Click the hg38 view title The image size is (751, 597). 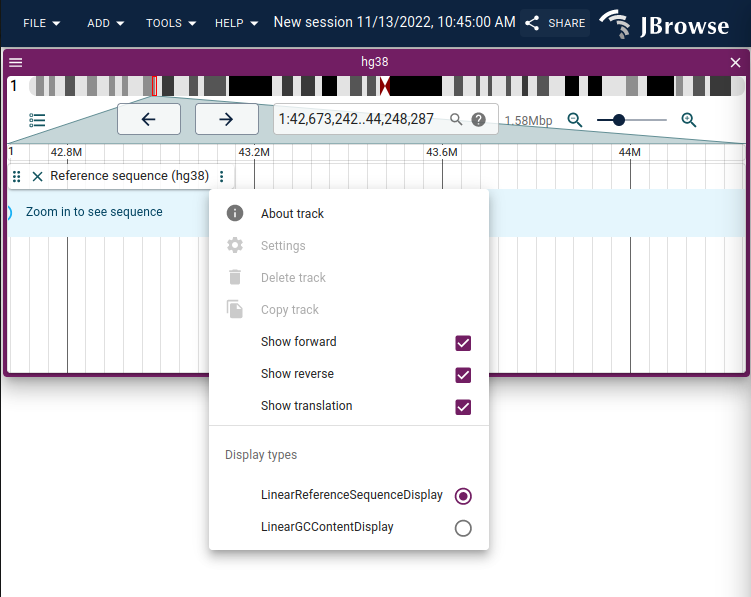pyautogui.click(x=375, y=62)
